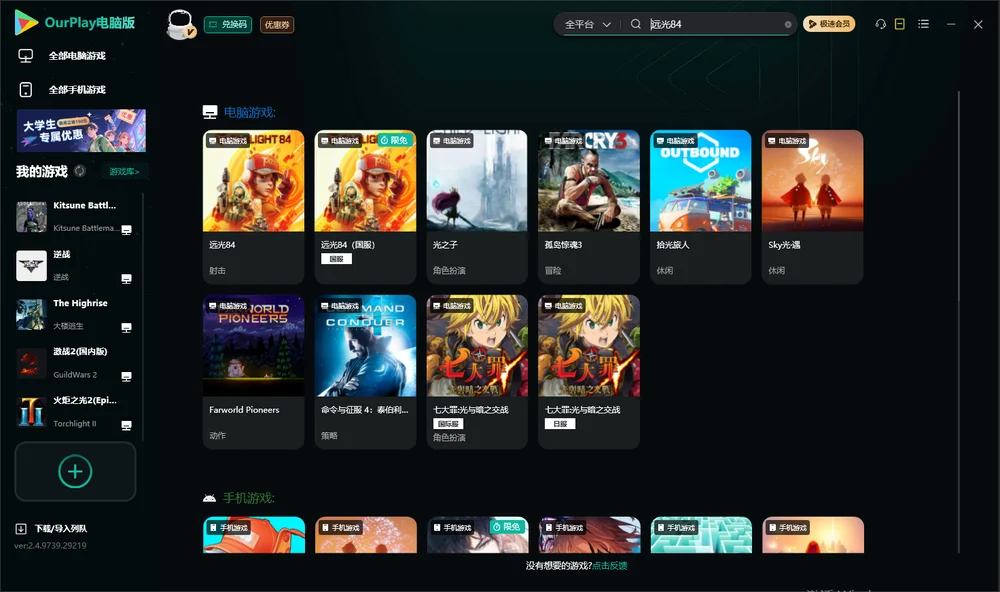Clear the search field with the x icon

click(x=788, y=24)
